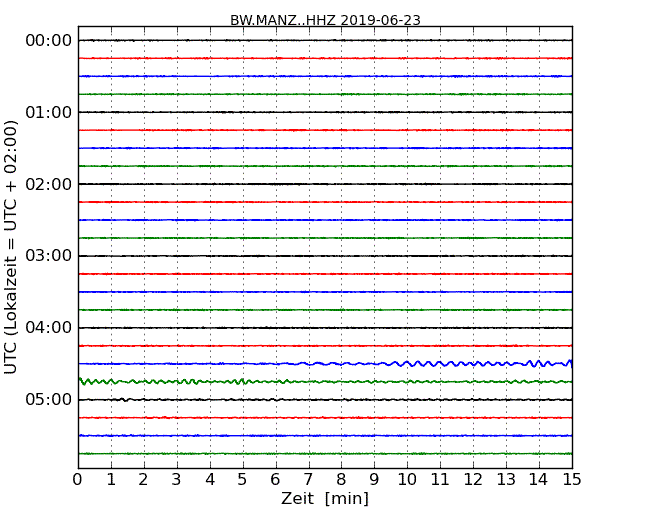Click the x-axis tick label 3
This screenshot has width=650, height=520.
tap(177, 480)
